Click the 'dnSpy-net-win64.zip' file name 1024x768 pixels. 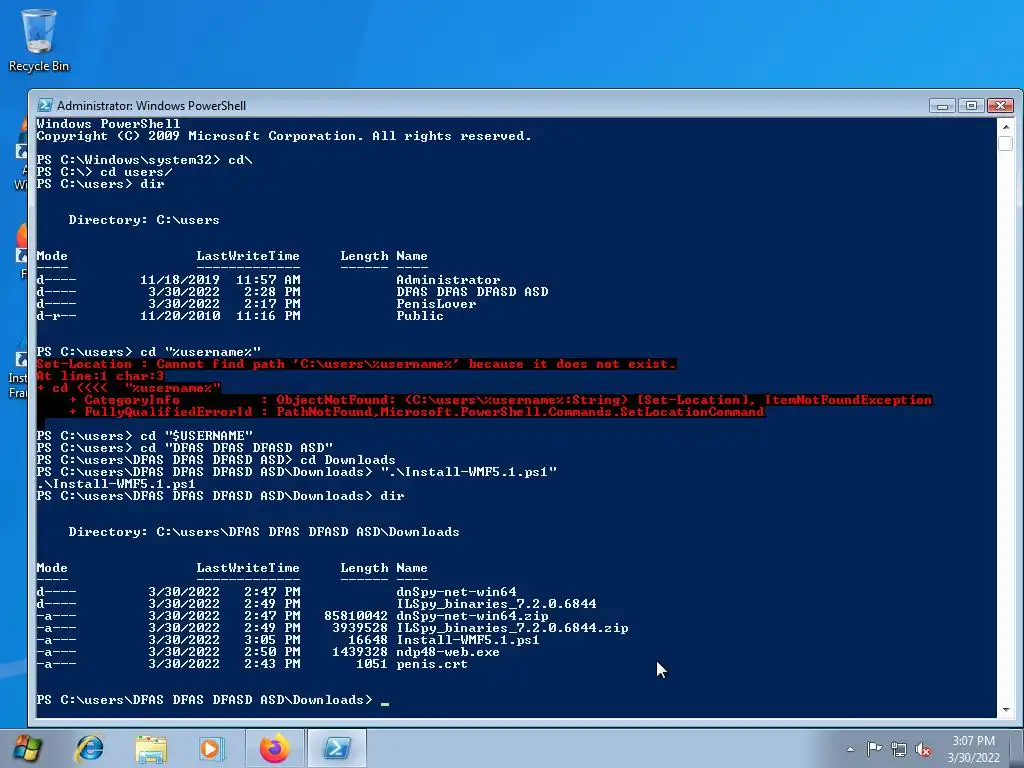[472, 616]
